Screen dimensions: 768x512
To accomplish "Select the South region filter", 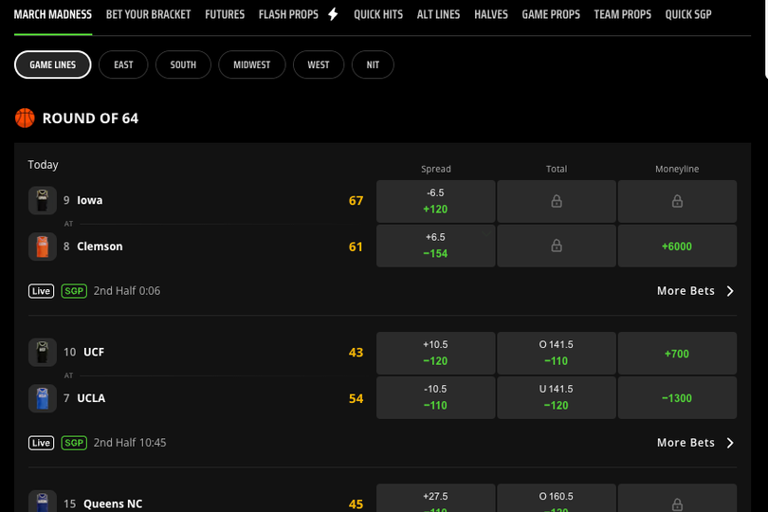I will coord(183,65).
